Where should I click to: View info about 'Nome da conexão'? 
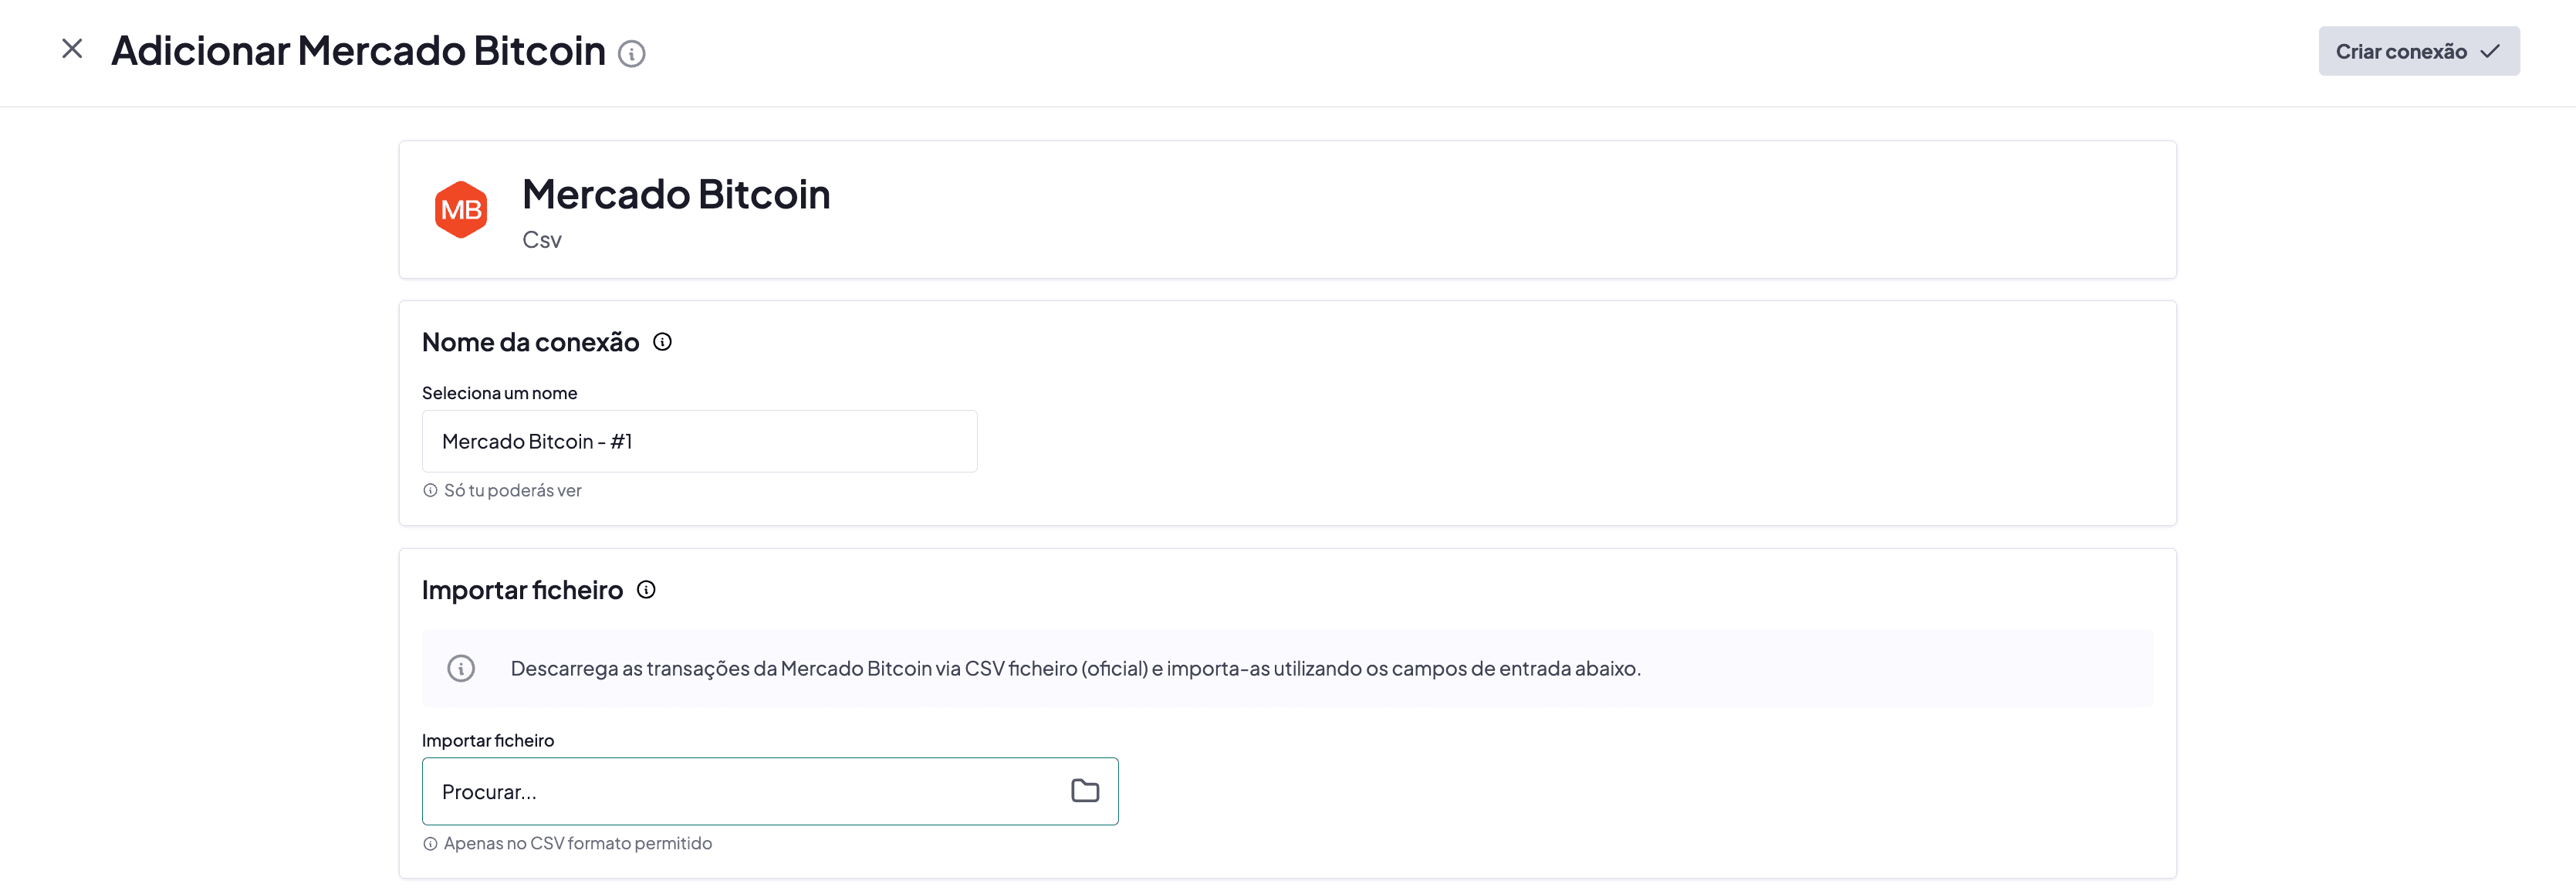662,341
